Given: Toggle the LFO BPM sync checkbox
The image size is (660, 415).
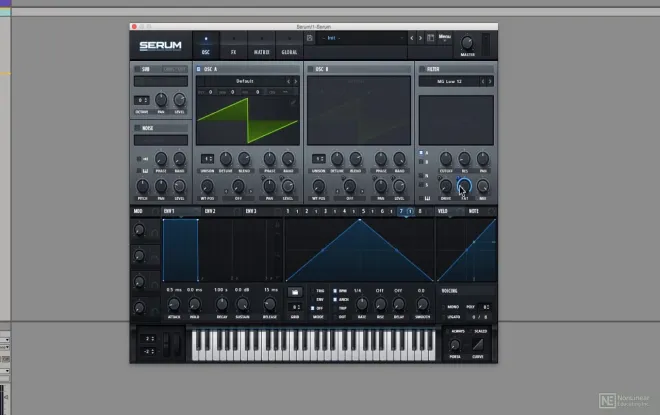Looking at the screenshot, I should pos(335,291).
